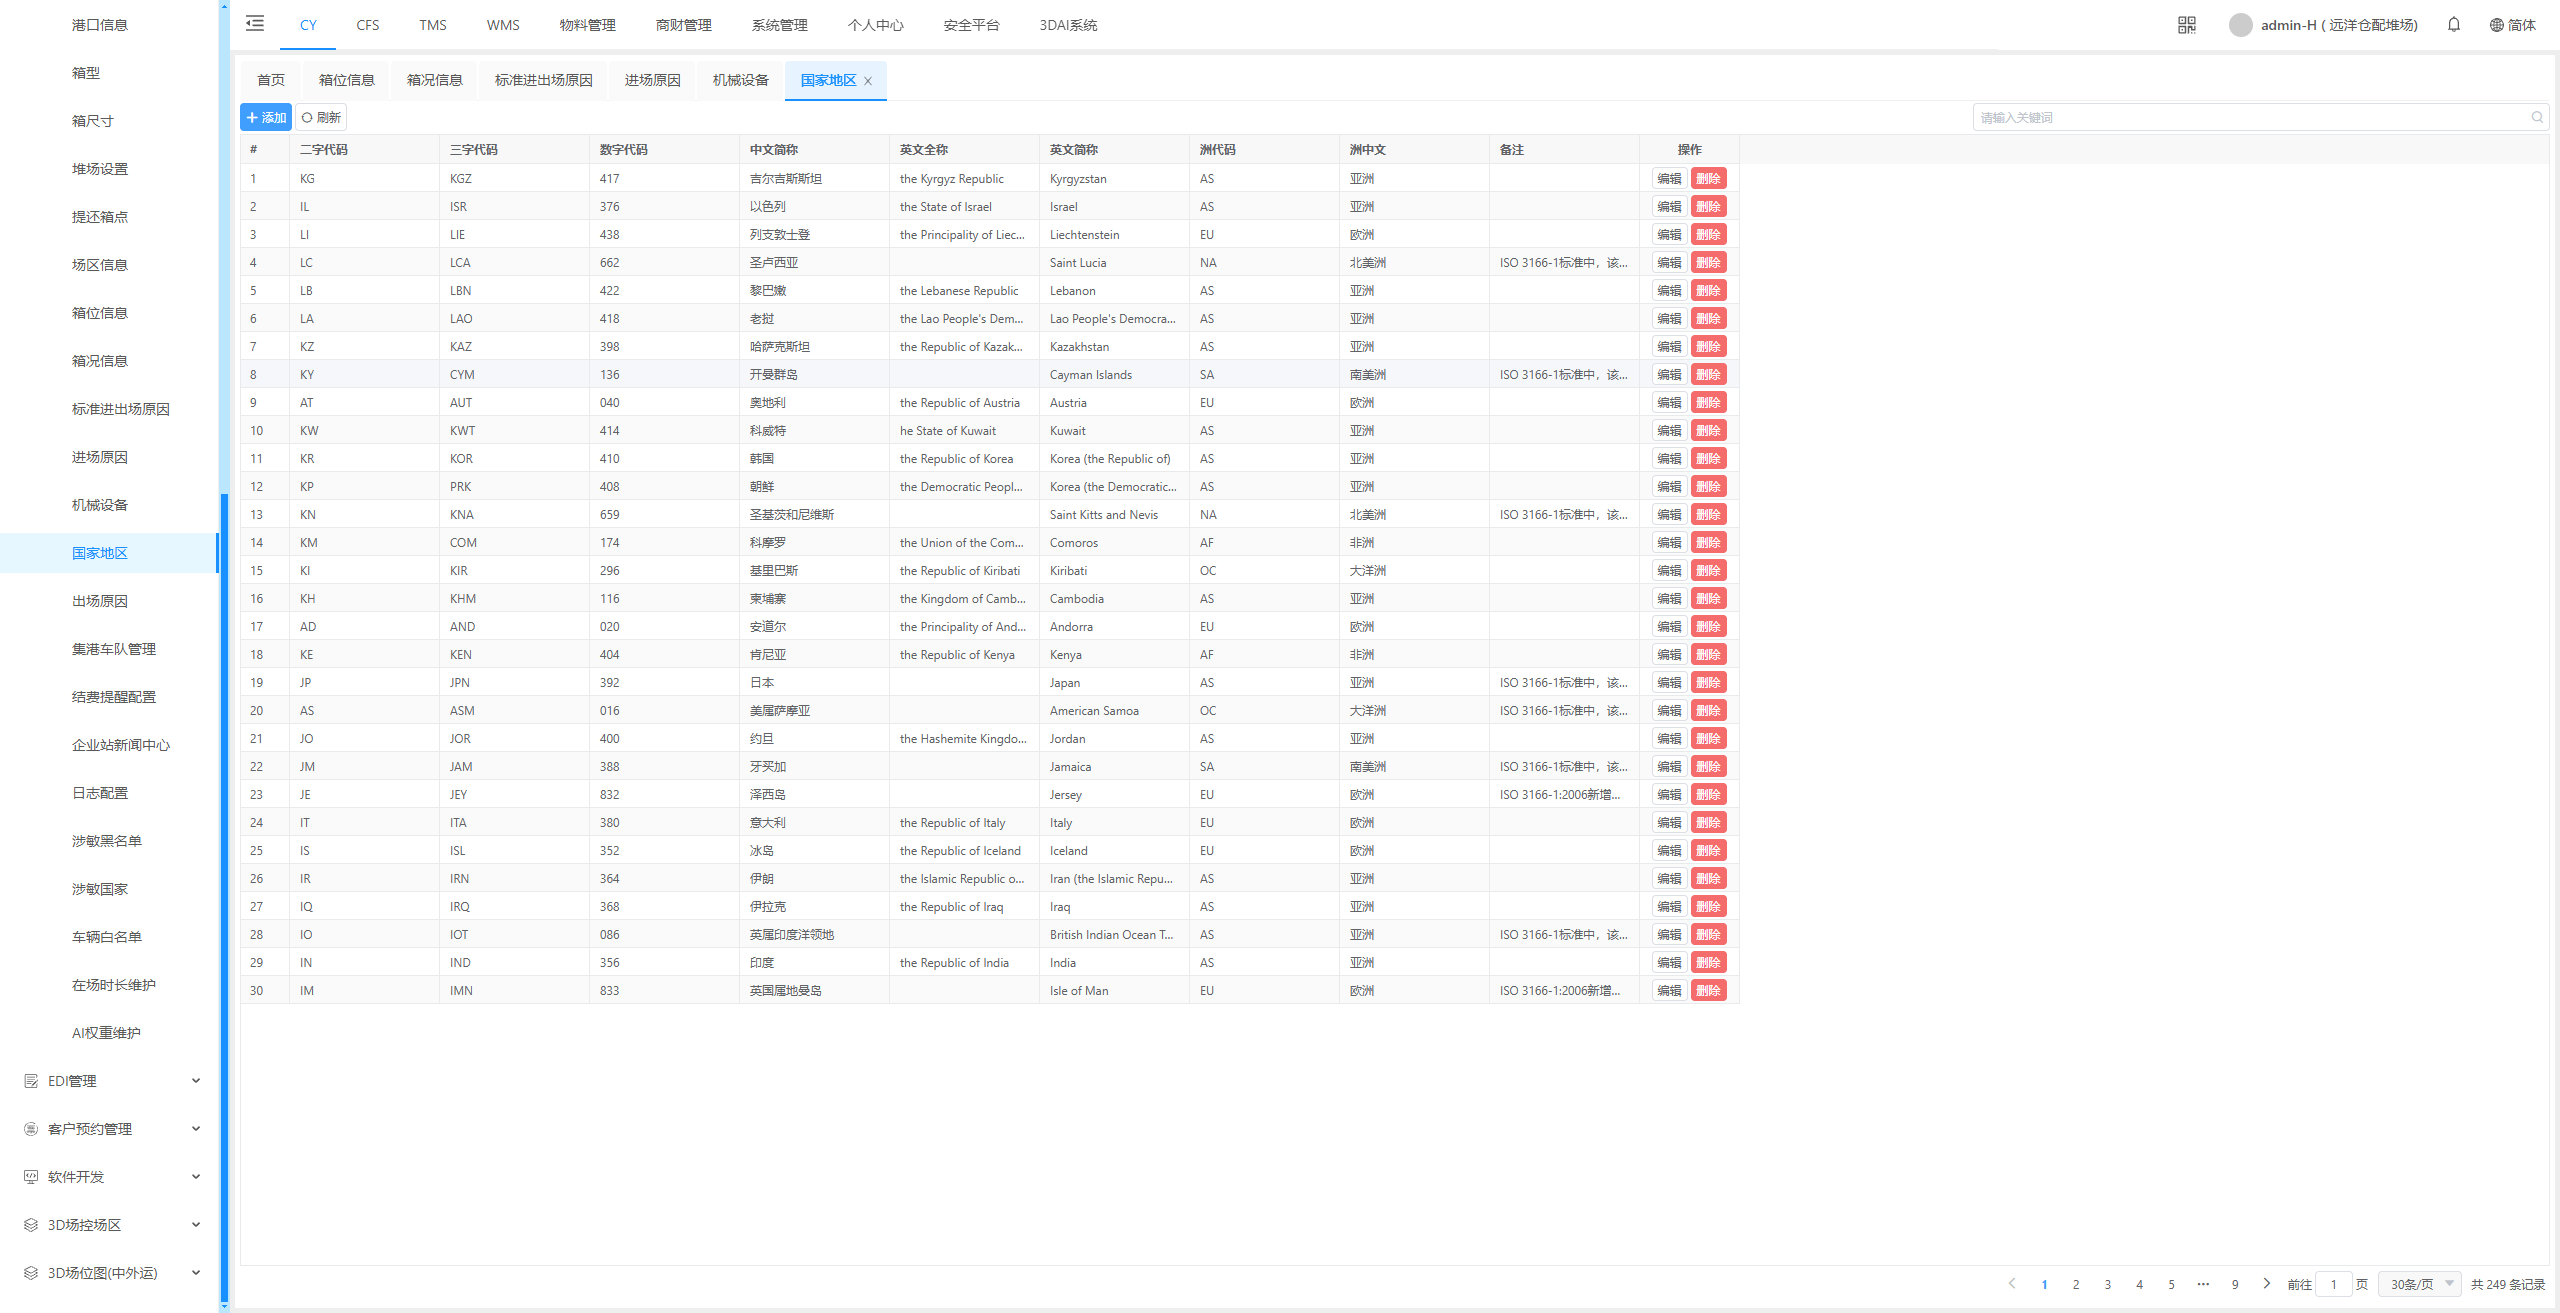Click the 刷新 refresh button
The width and height of the screenshot is (2560, 1313).
click(321, 118)
